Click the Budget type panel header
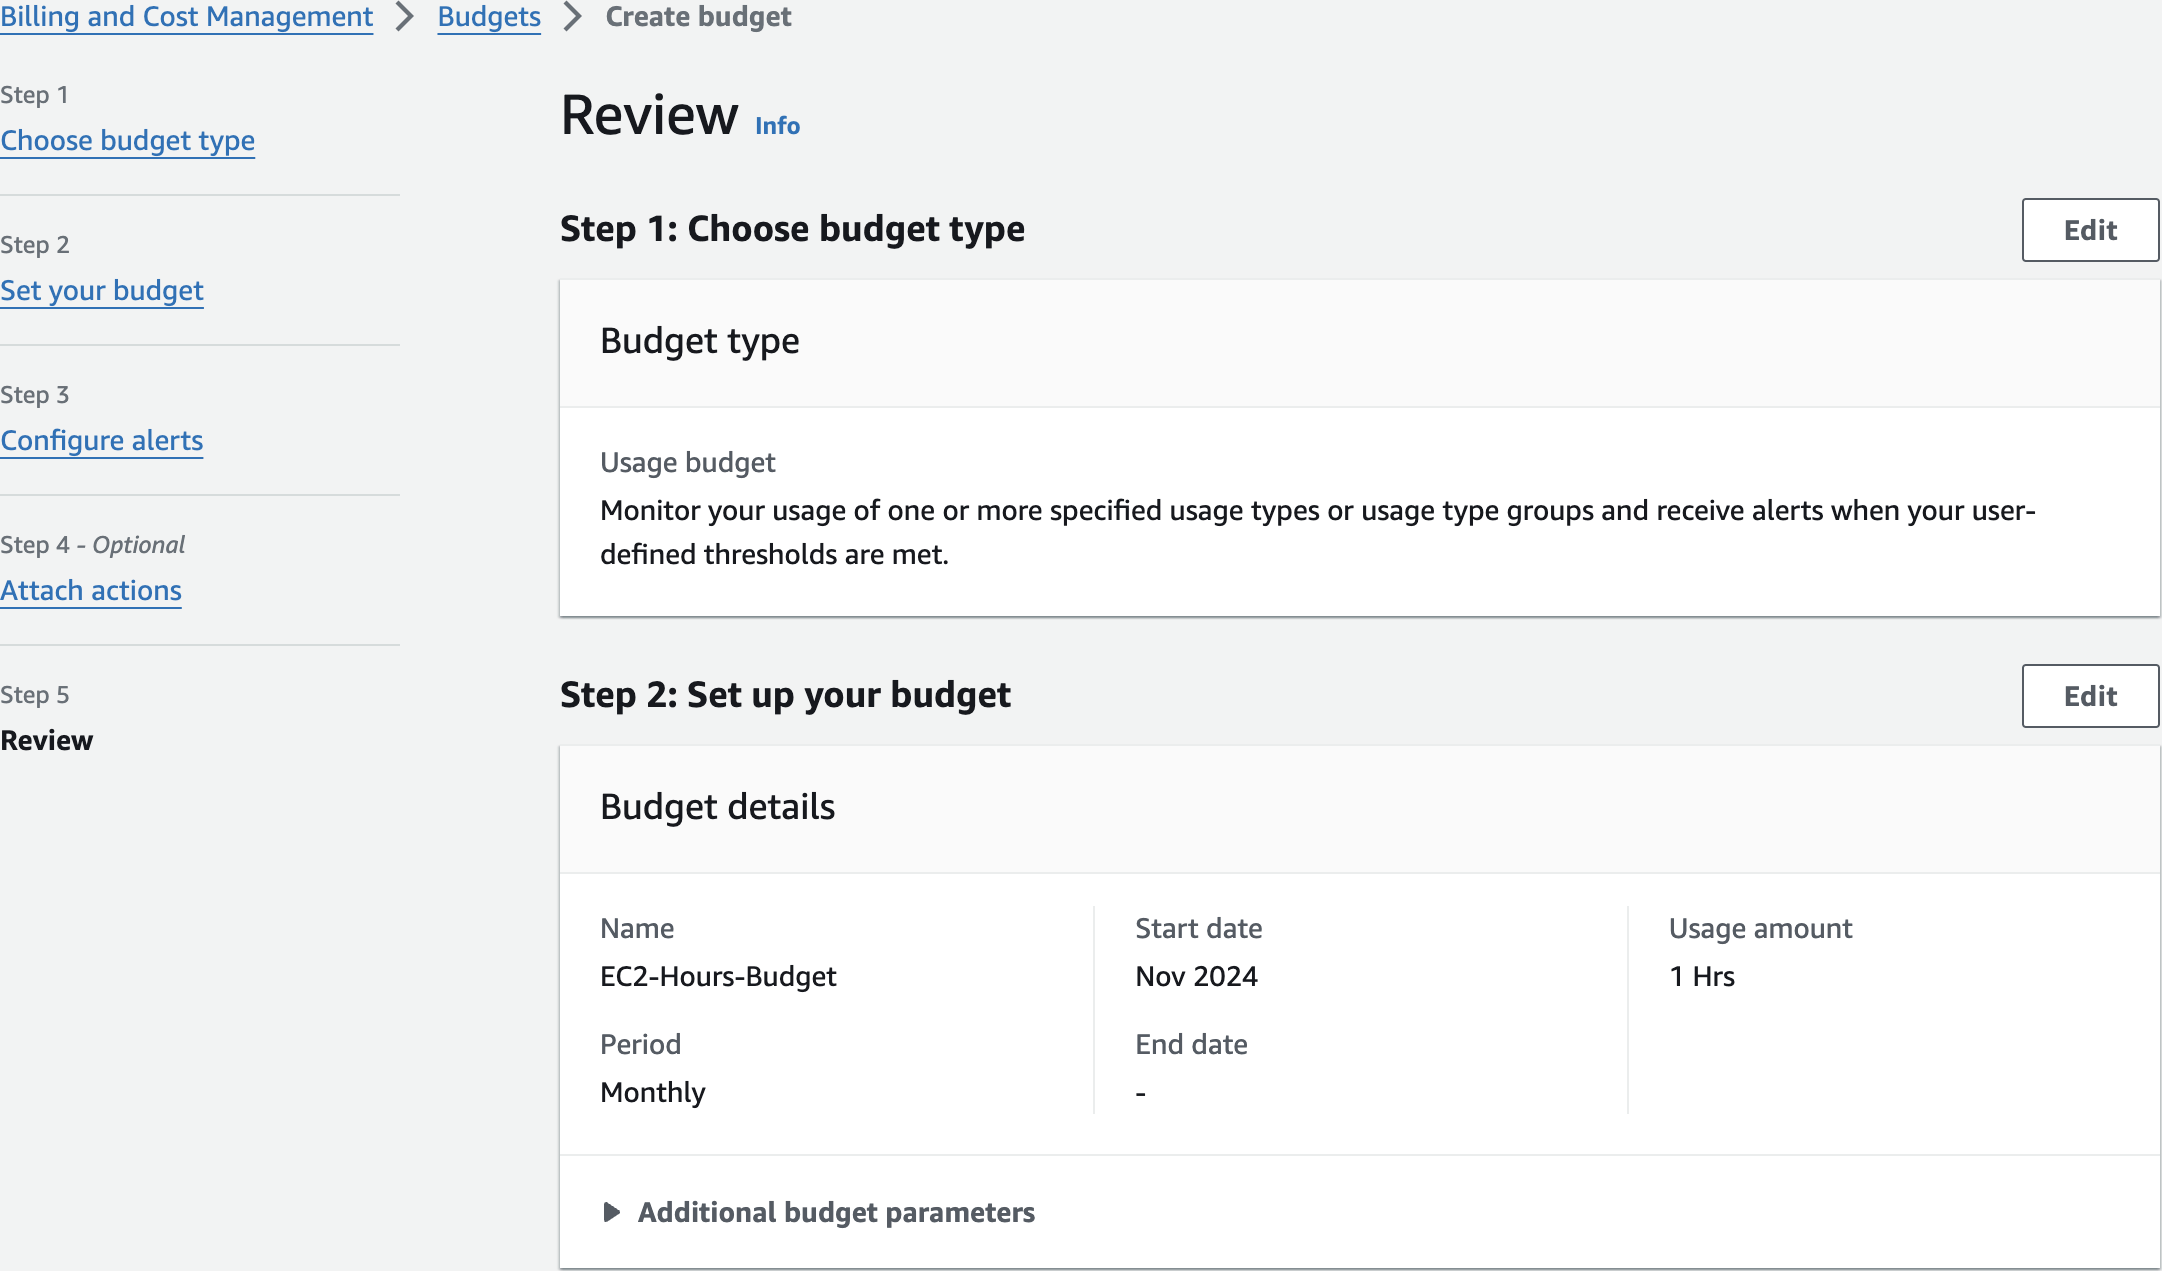Image resolution: width=2162 pixels, height=1271 pixels. (700, 342)
